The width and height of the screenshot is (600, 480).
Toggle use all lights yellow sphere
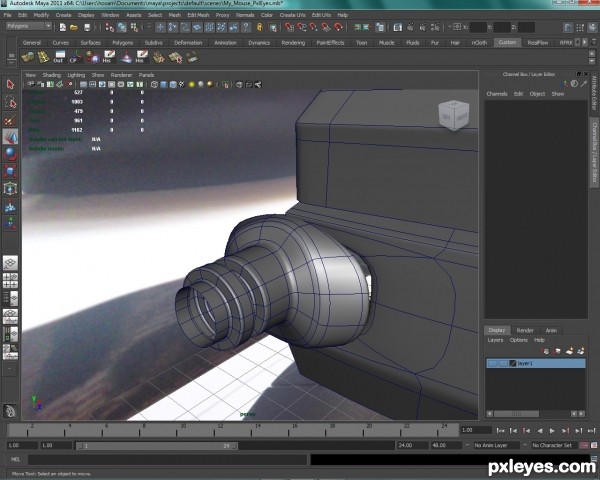pos(192,85)
